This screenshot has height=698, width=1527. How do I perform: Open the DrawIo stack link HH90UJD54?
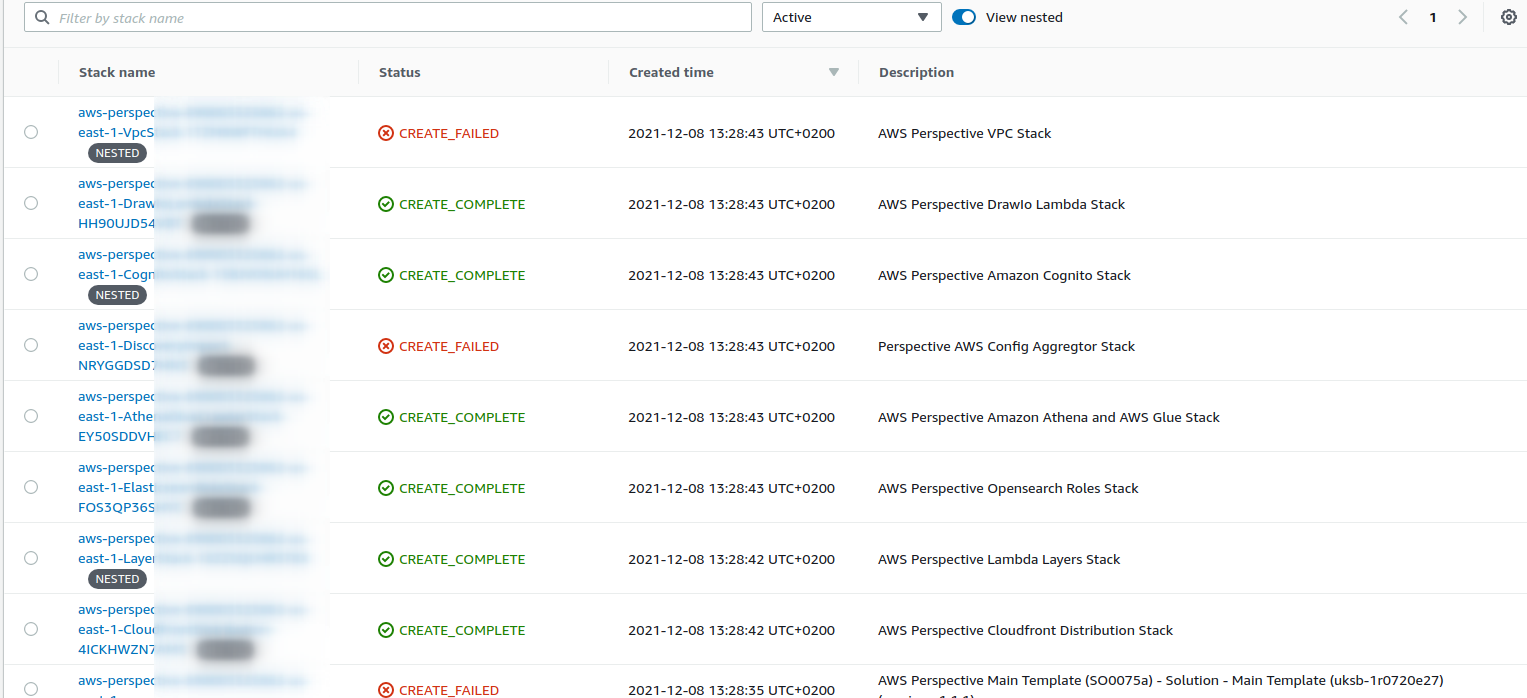(193, 204)
